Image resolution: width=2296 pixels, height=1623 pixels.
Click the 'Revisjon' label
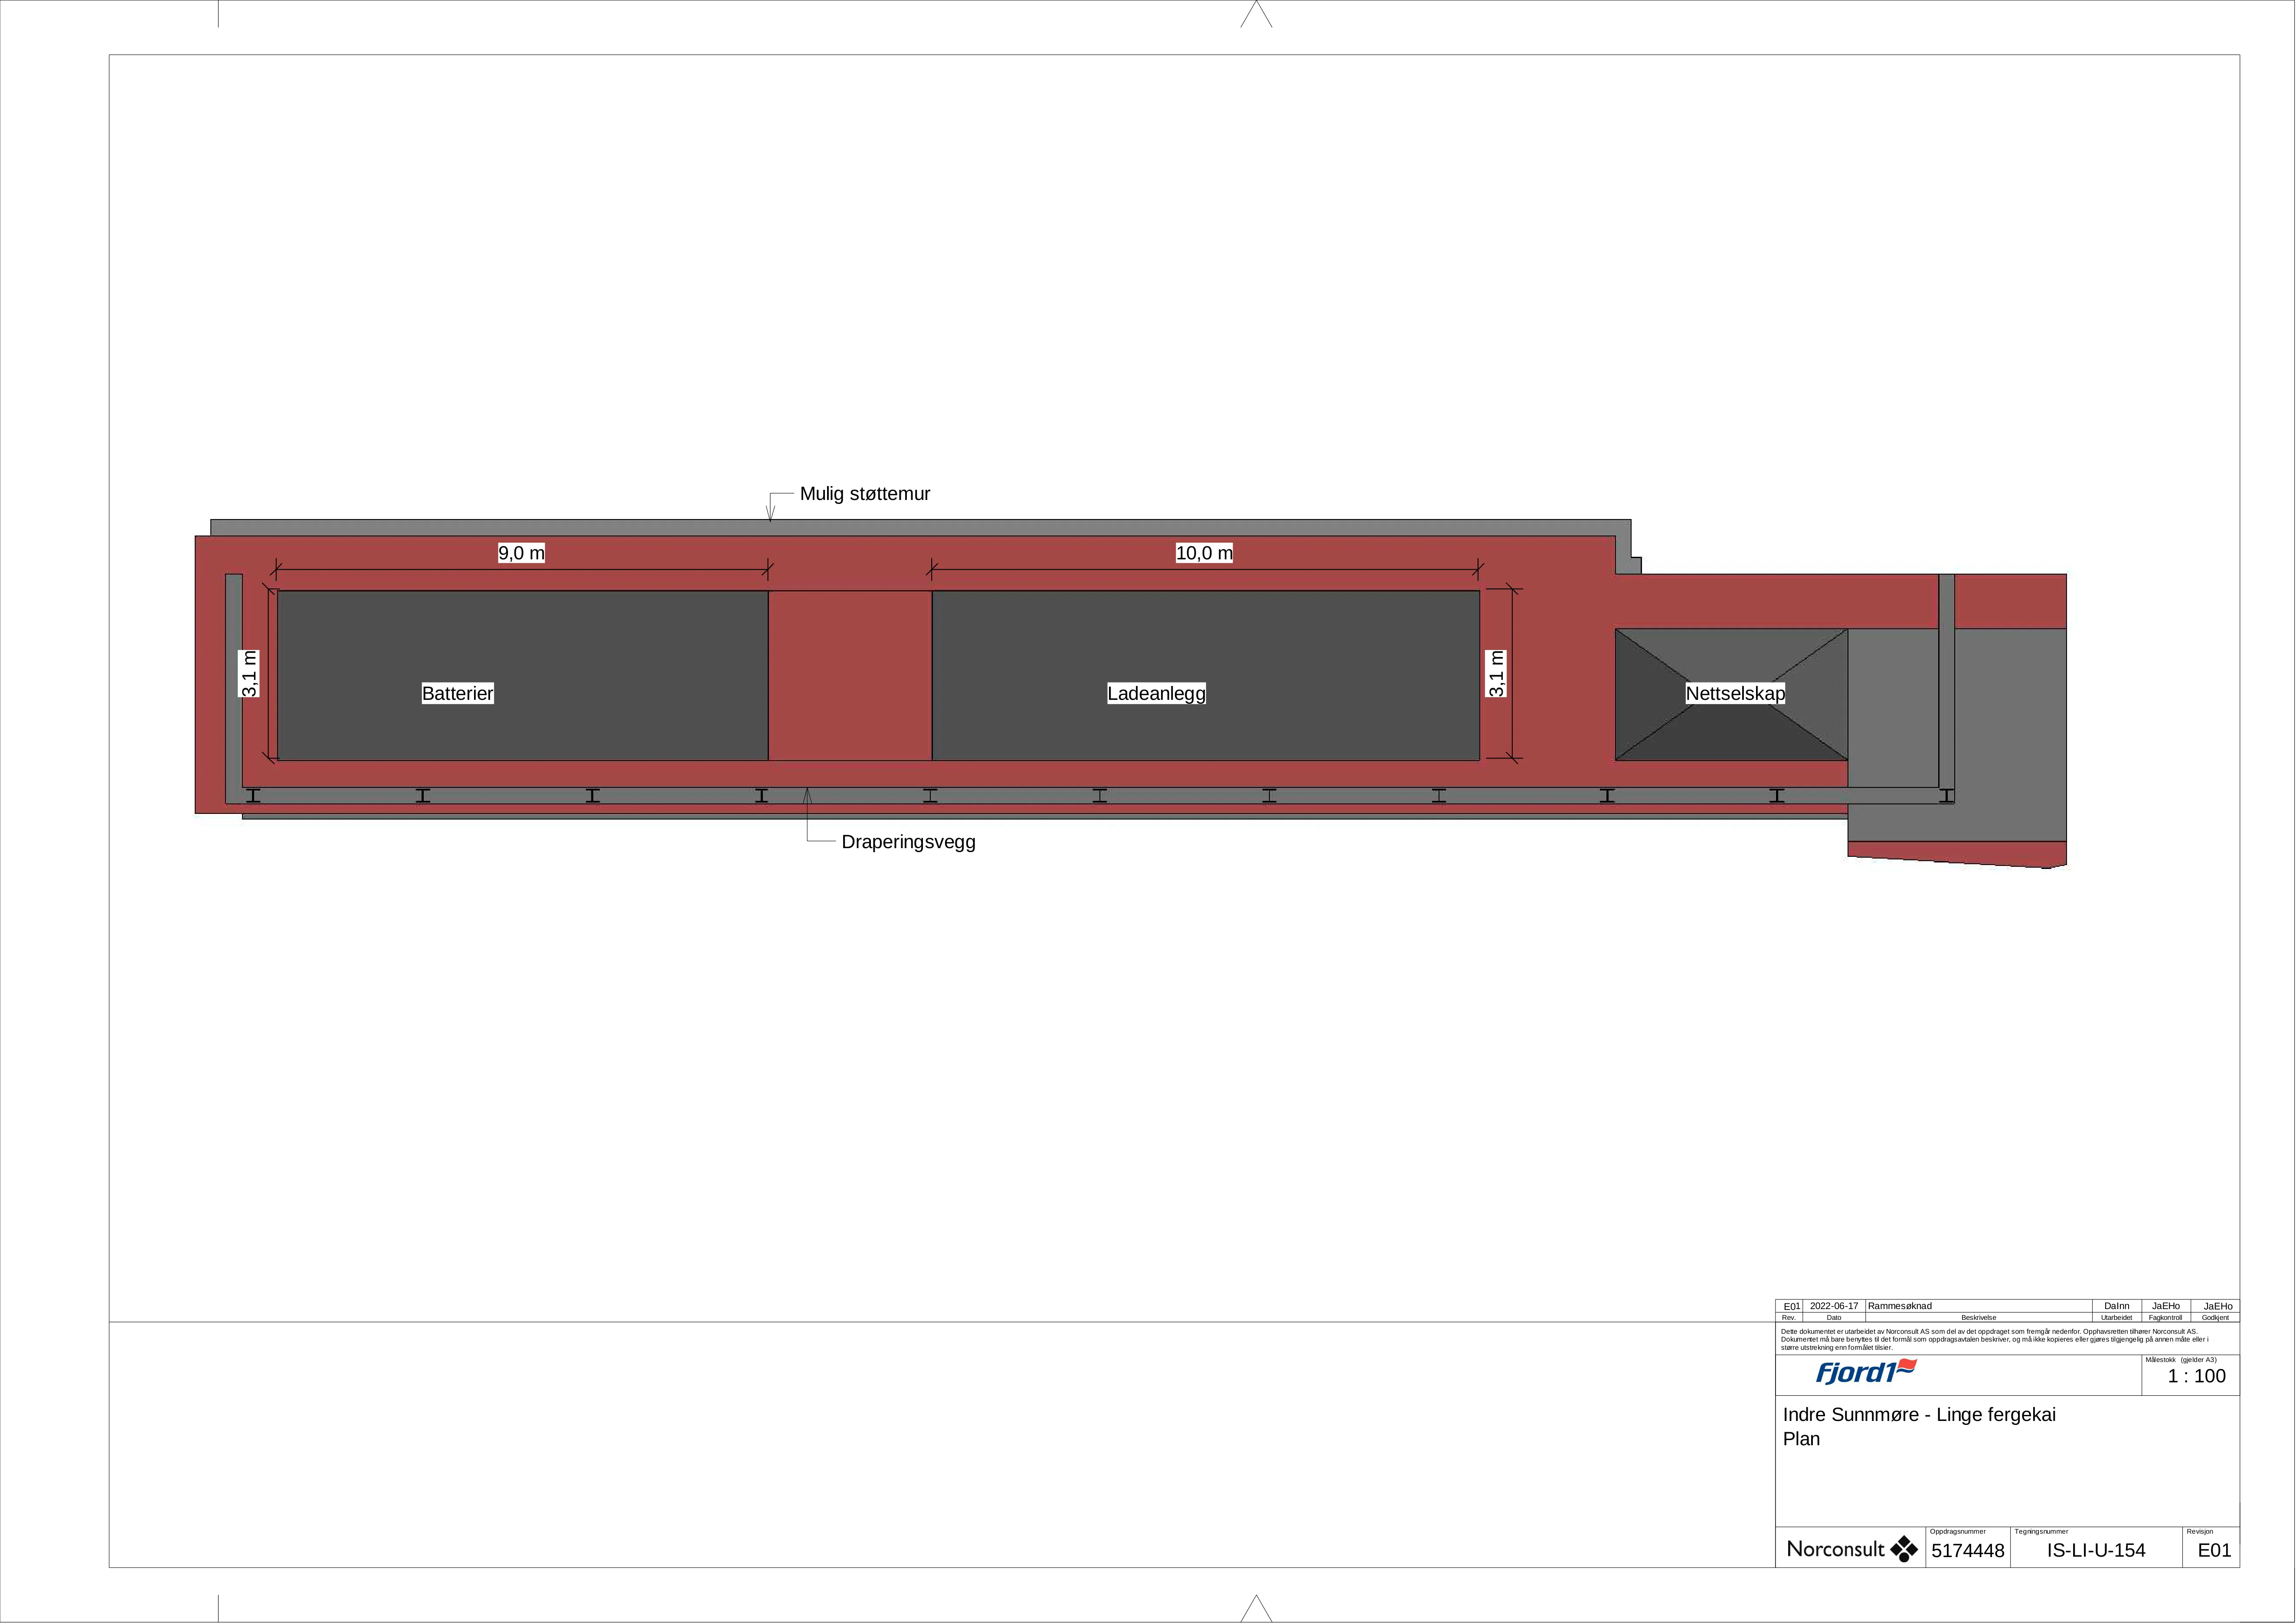click(2200, 1532)
